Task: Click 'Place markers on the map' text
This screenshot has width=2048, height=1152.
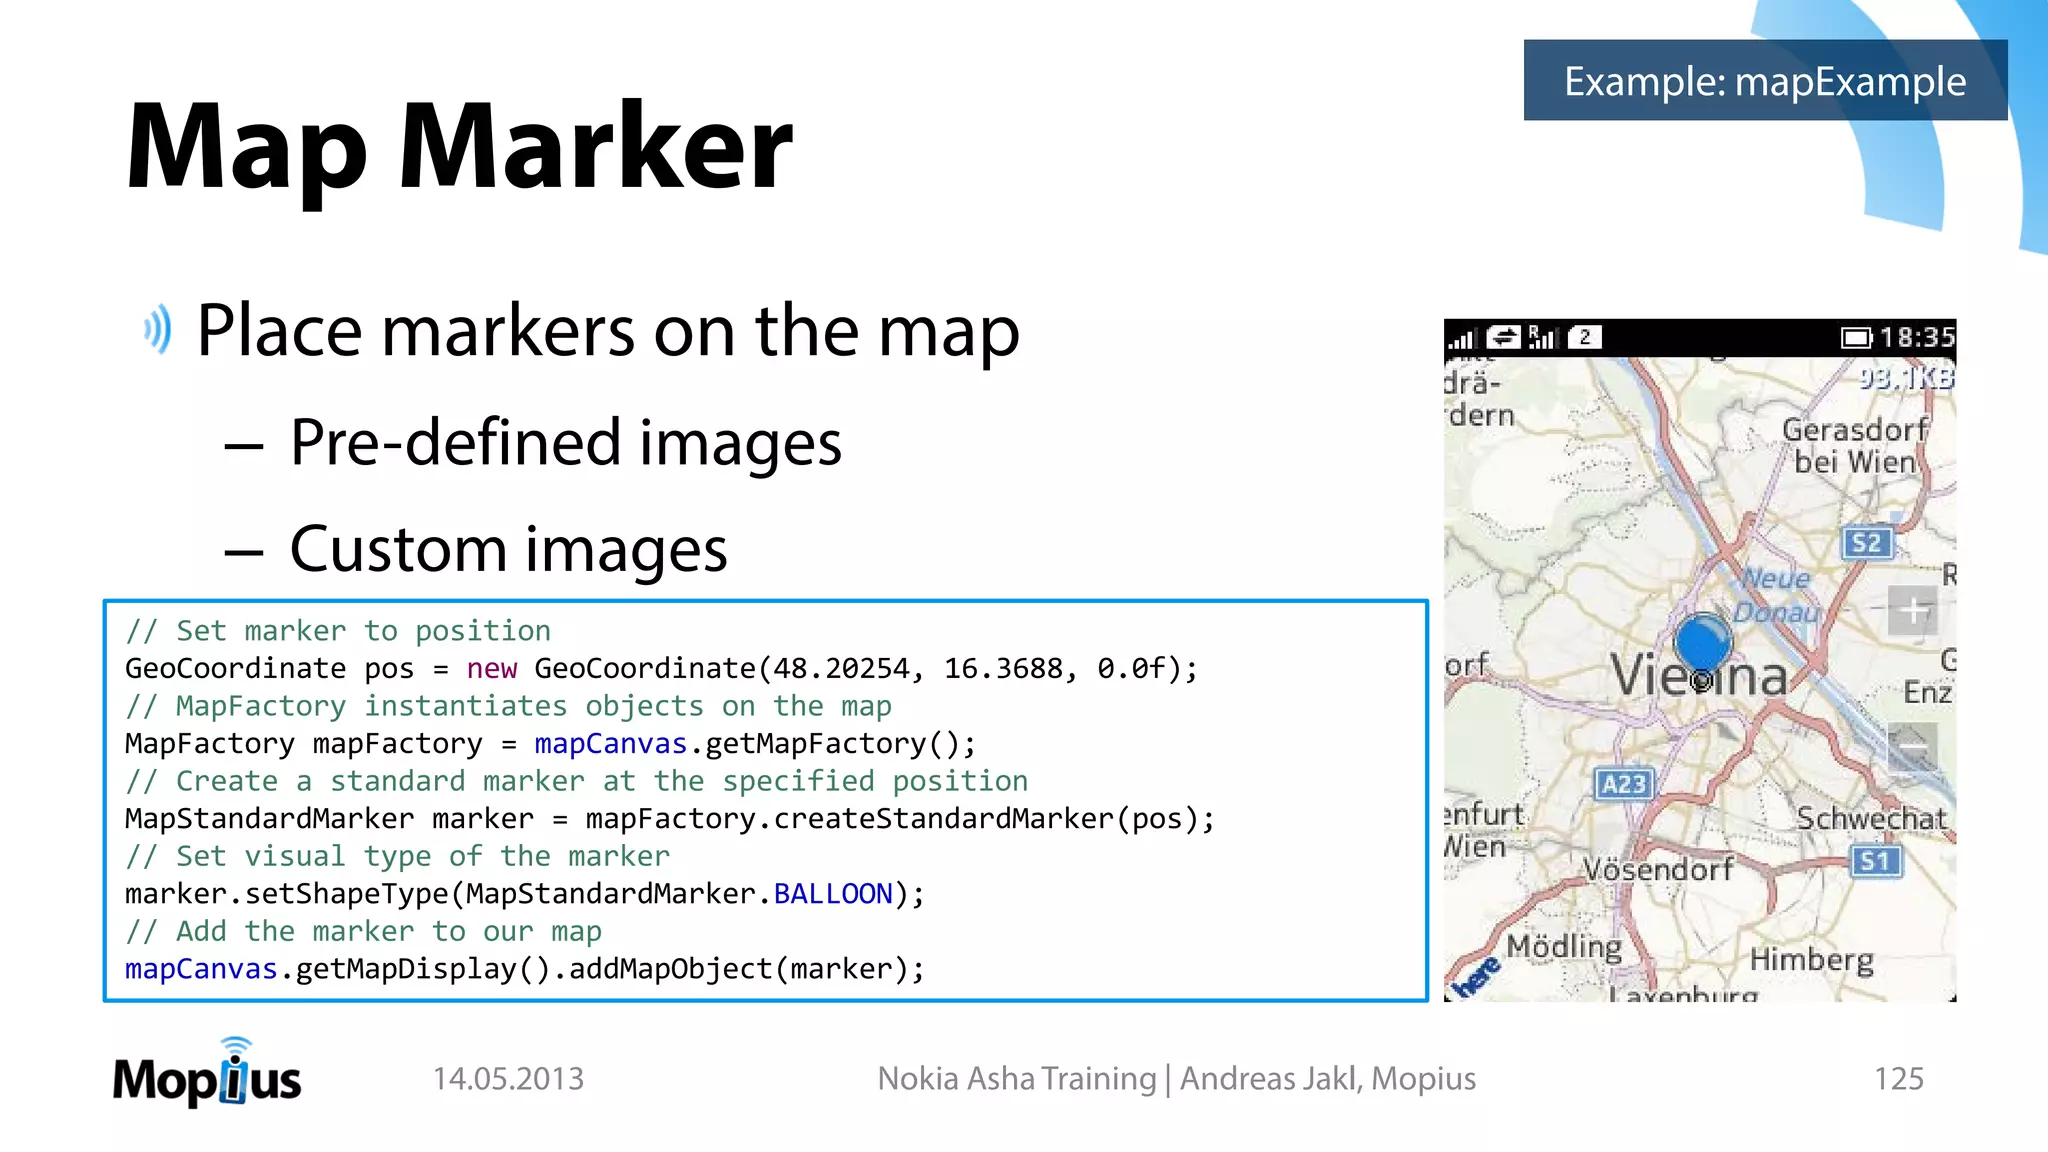Action: click(608, 330)
